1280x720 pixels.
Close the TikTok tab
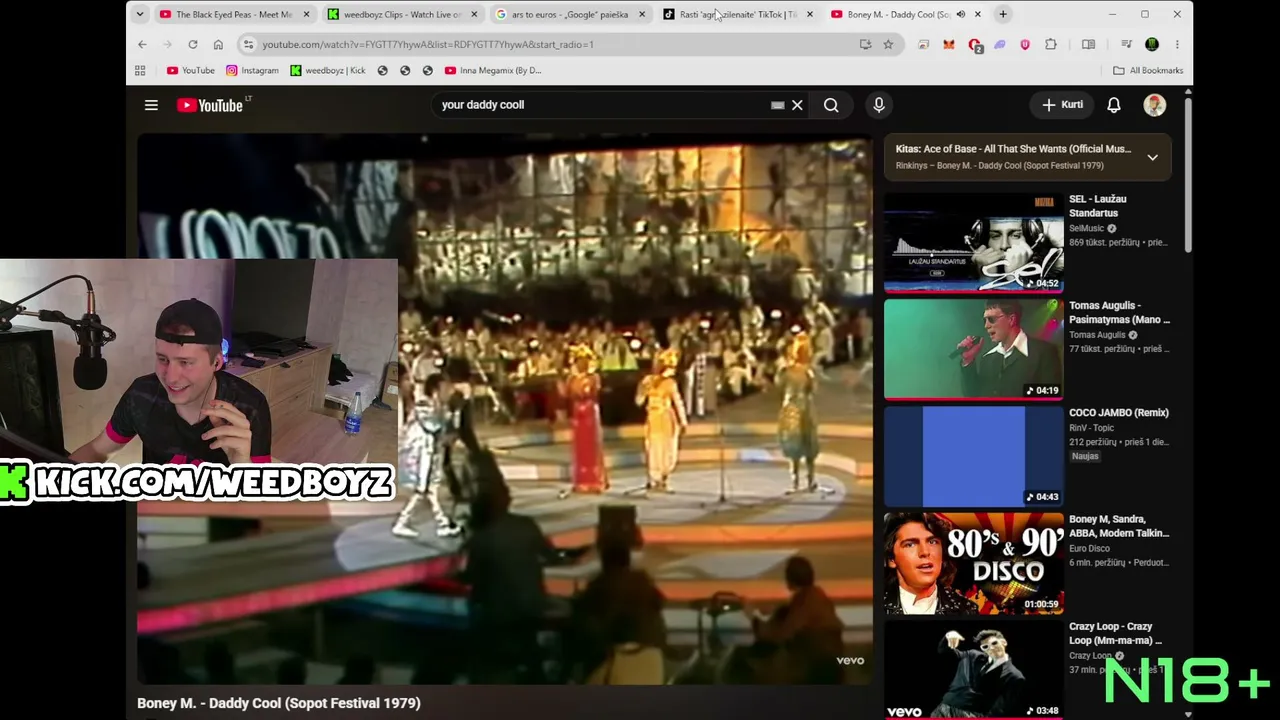(810, 14)
